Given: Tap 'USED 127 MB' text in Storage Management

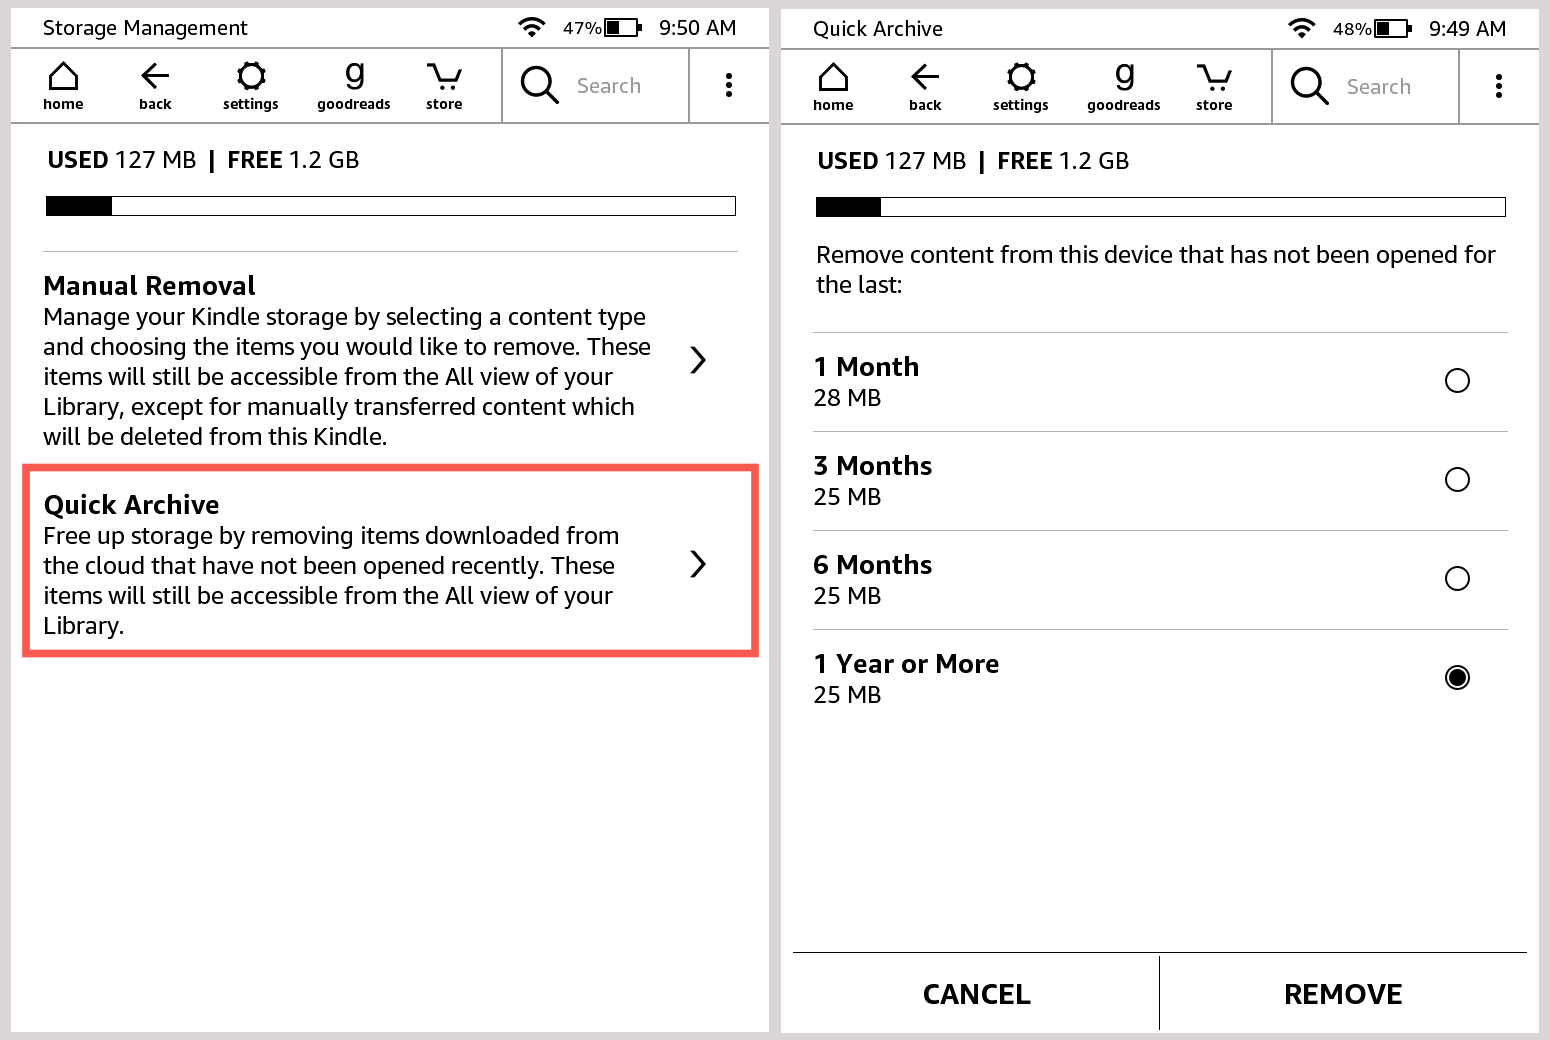Looking at the screenshot, I should pyautogui.click(x=122, y=160).
